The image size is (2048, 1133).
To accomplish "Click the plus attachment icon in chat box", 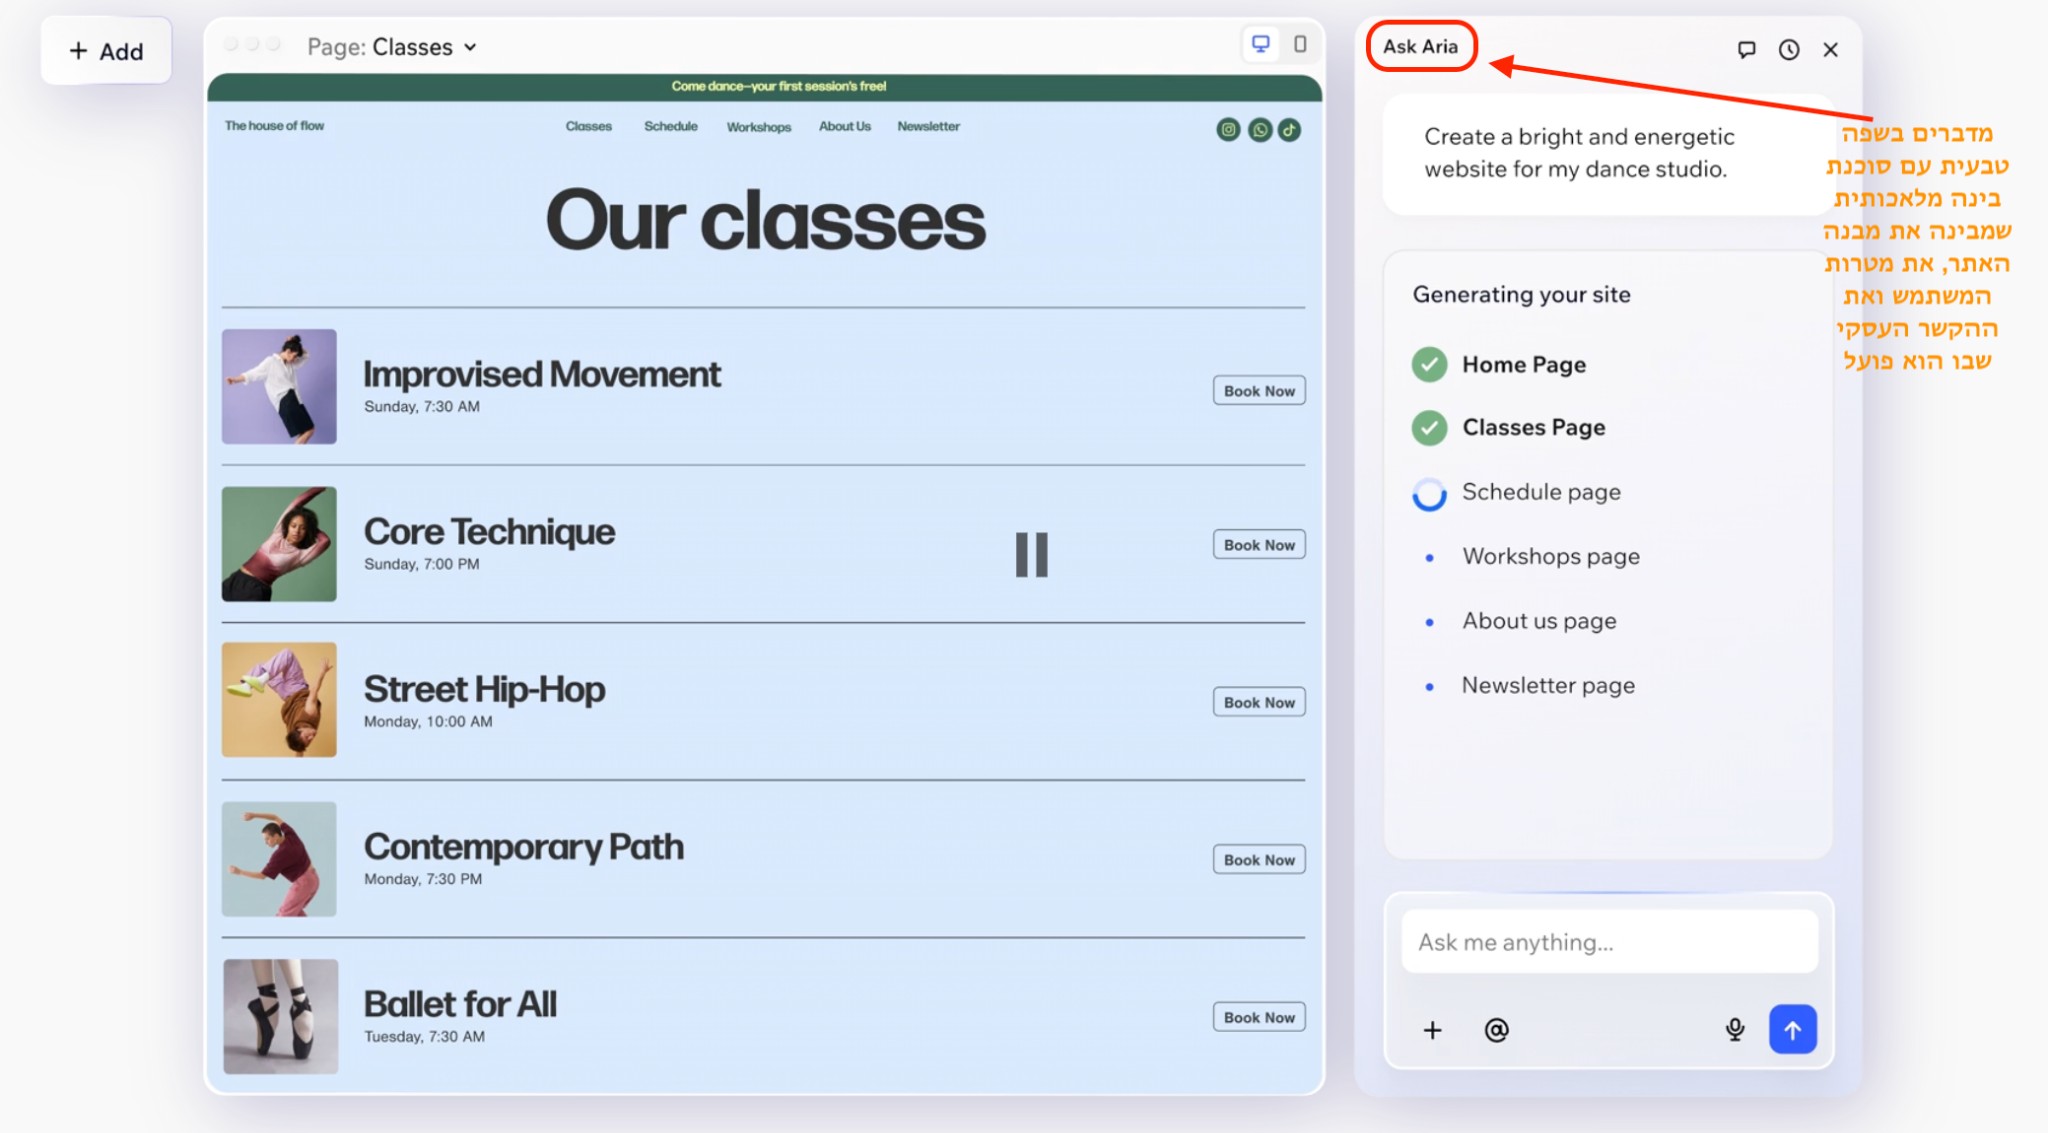I will tap(1432, 1029).
